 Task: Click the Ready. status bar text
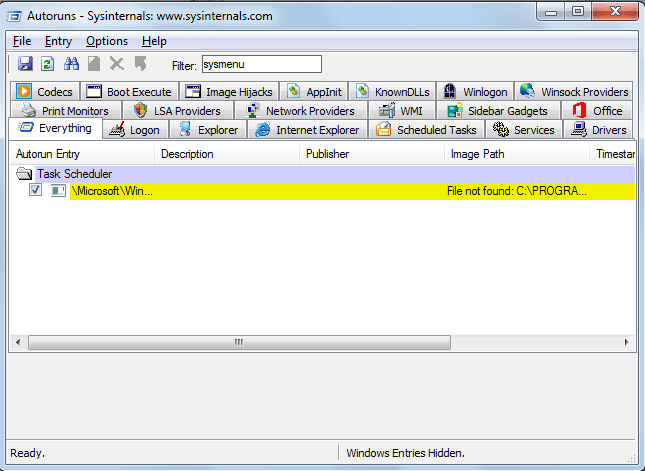tap(28, 453)
